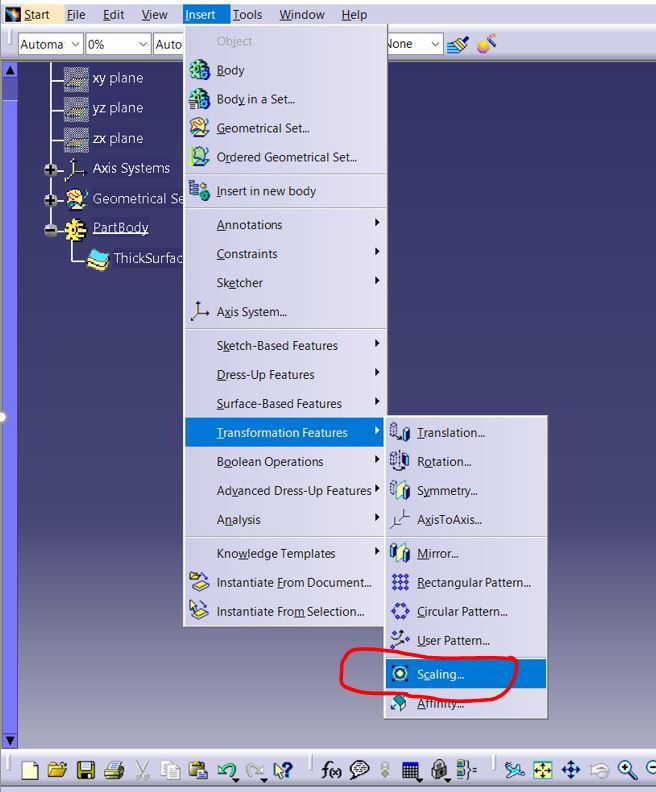The width and height of the screenshot is (656, 792).
Task: Collapse the PartBody tree node
Action: [51, 229]
